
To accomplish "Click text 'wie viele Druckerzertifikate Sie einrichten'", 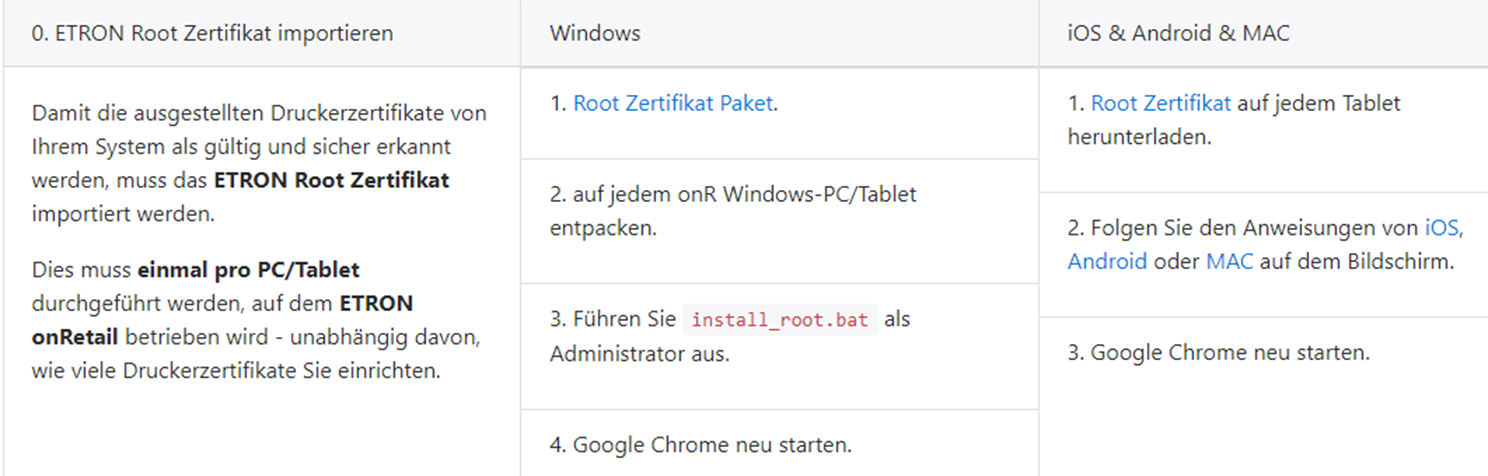I will (236, 371).
